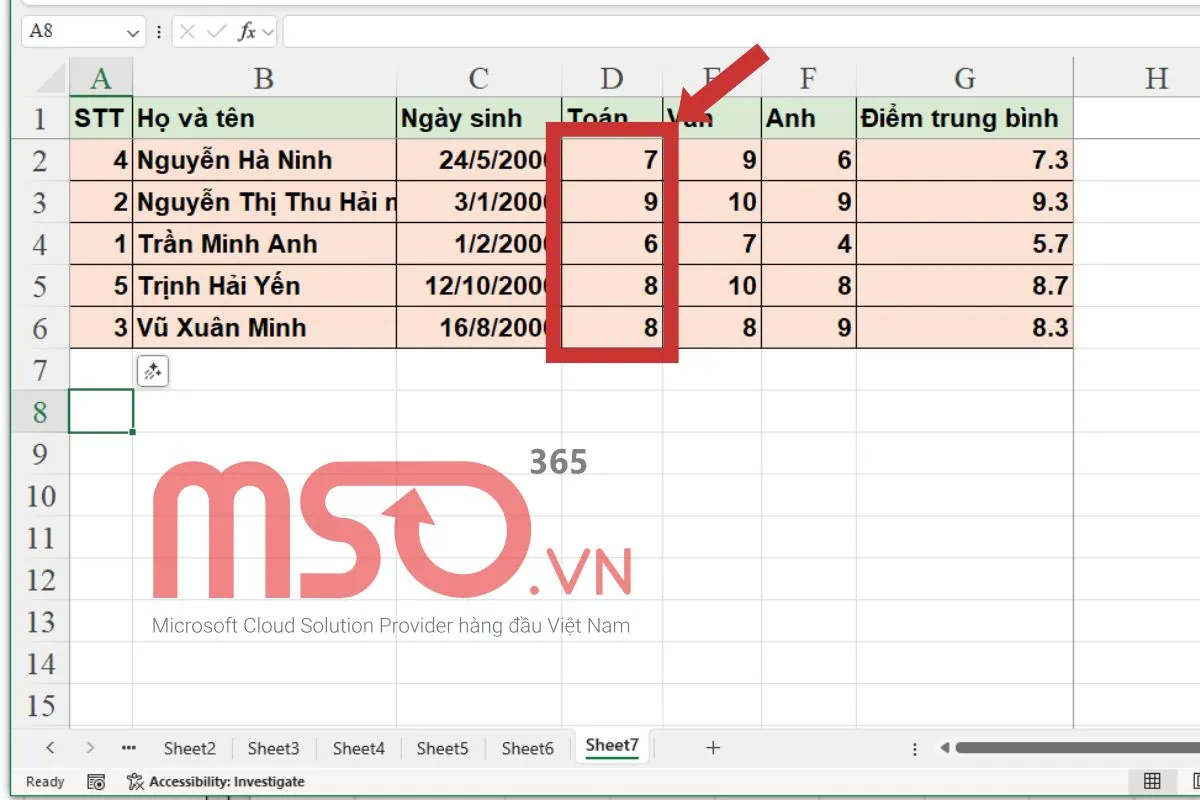
Task: Select the row 4 header
Action: 40,244
